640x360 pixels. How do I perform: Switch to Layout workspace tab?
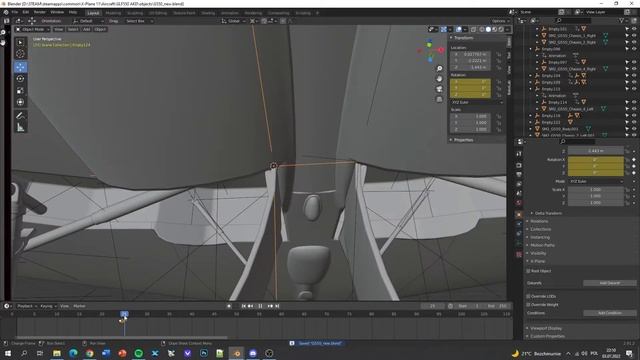93,13
